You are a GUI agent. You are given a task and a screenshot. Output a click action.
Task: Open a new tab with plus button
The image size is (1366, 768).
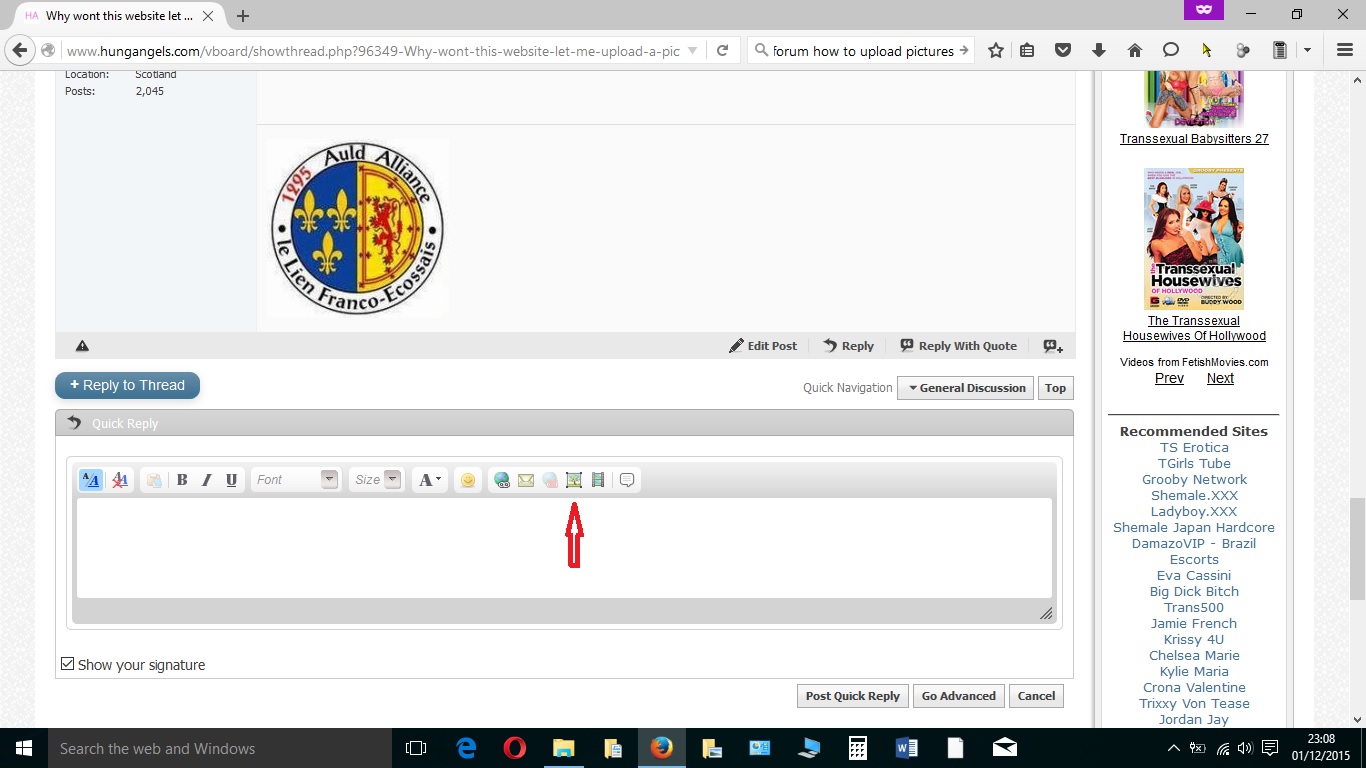(243, 16)
